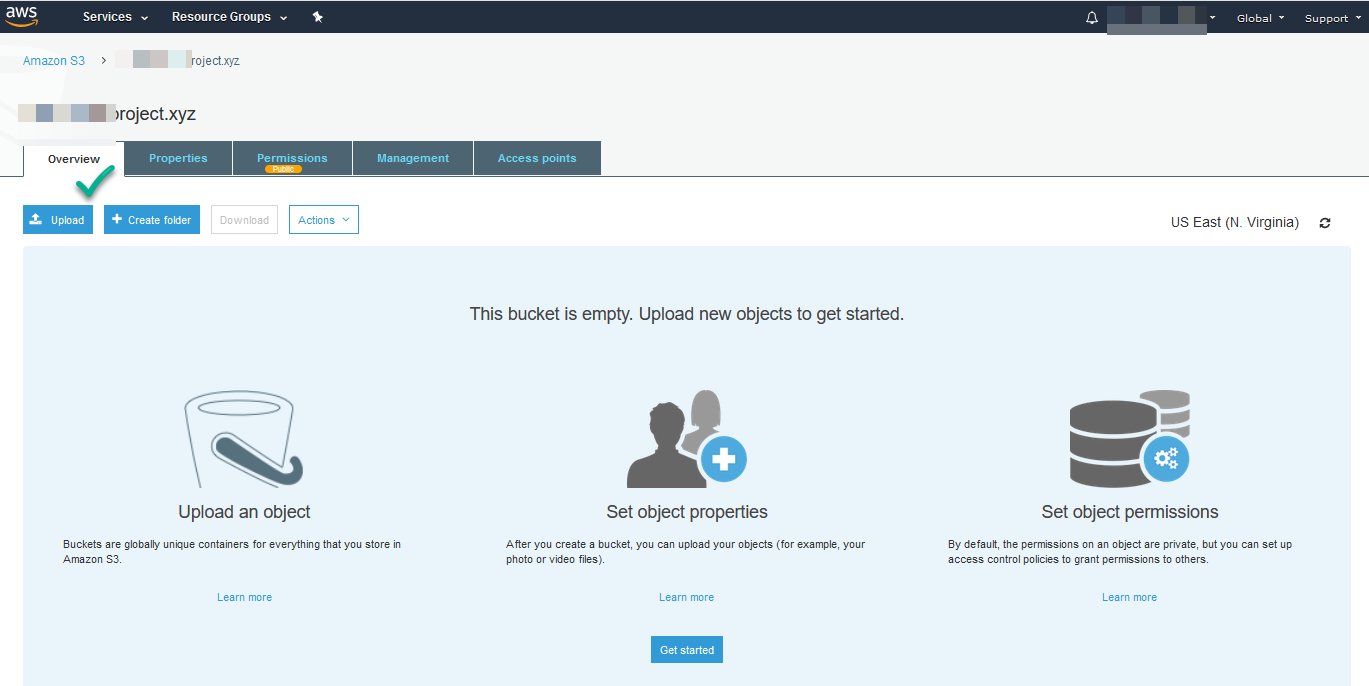Click the bucket illustration above Upload an object
The height and width of the screenshot is (686, 1369).
pyautogui.click(x=243, y=438)
